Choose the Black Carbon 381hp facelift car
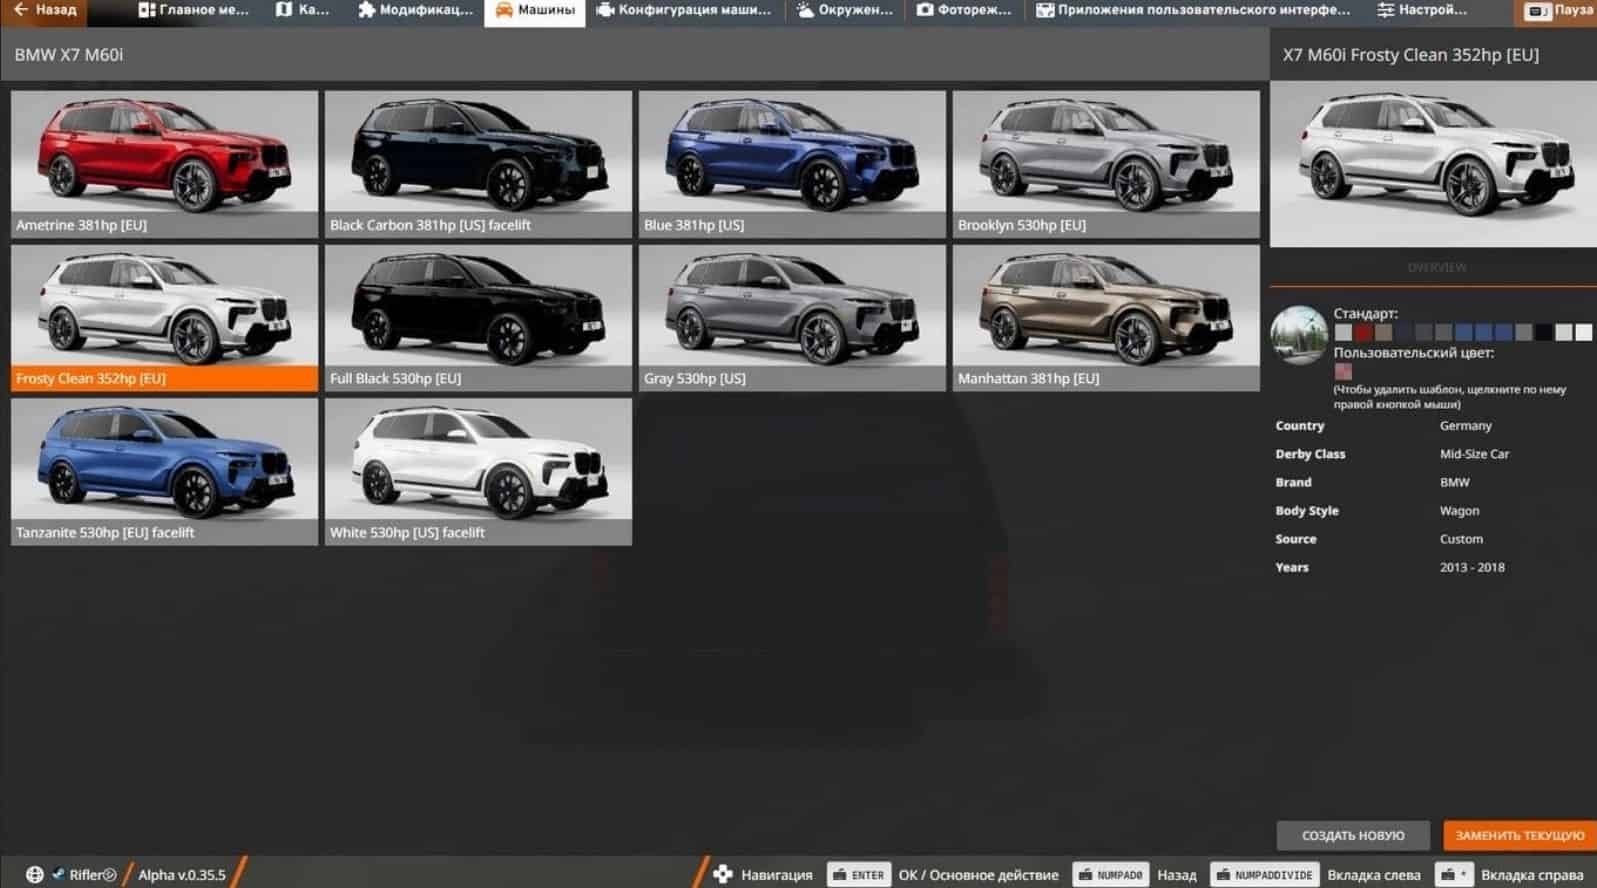Screen dimensions: 1597x888 coord(478,164)
